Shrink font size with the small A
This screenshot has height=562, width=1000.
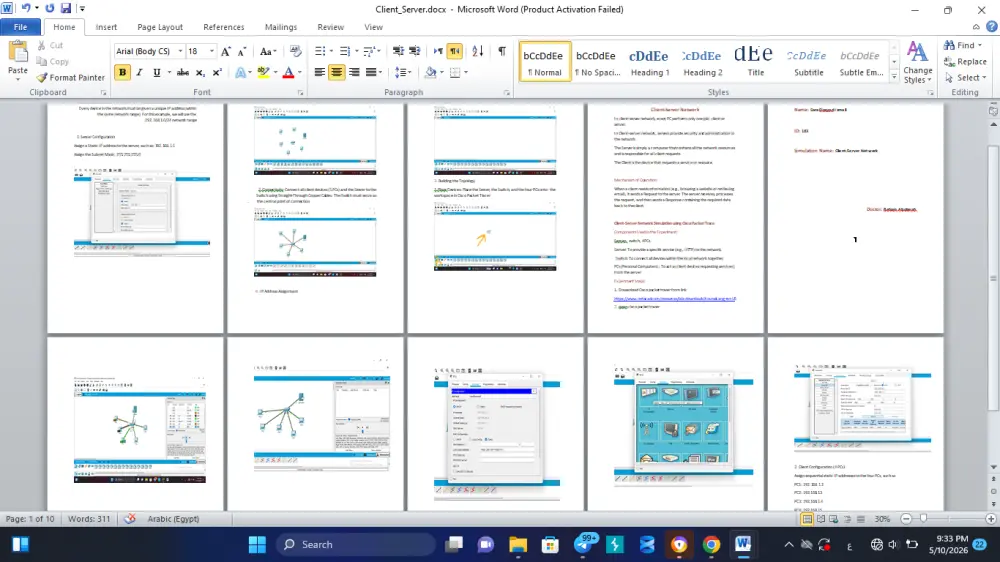242,51
